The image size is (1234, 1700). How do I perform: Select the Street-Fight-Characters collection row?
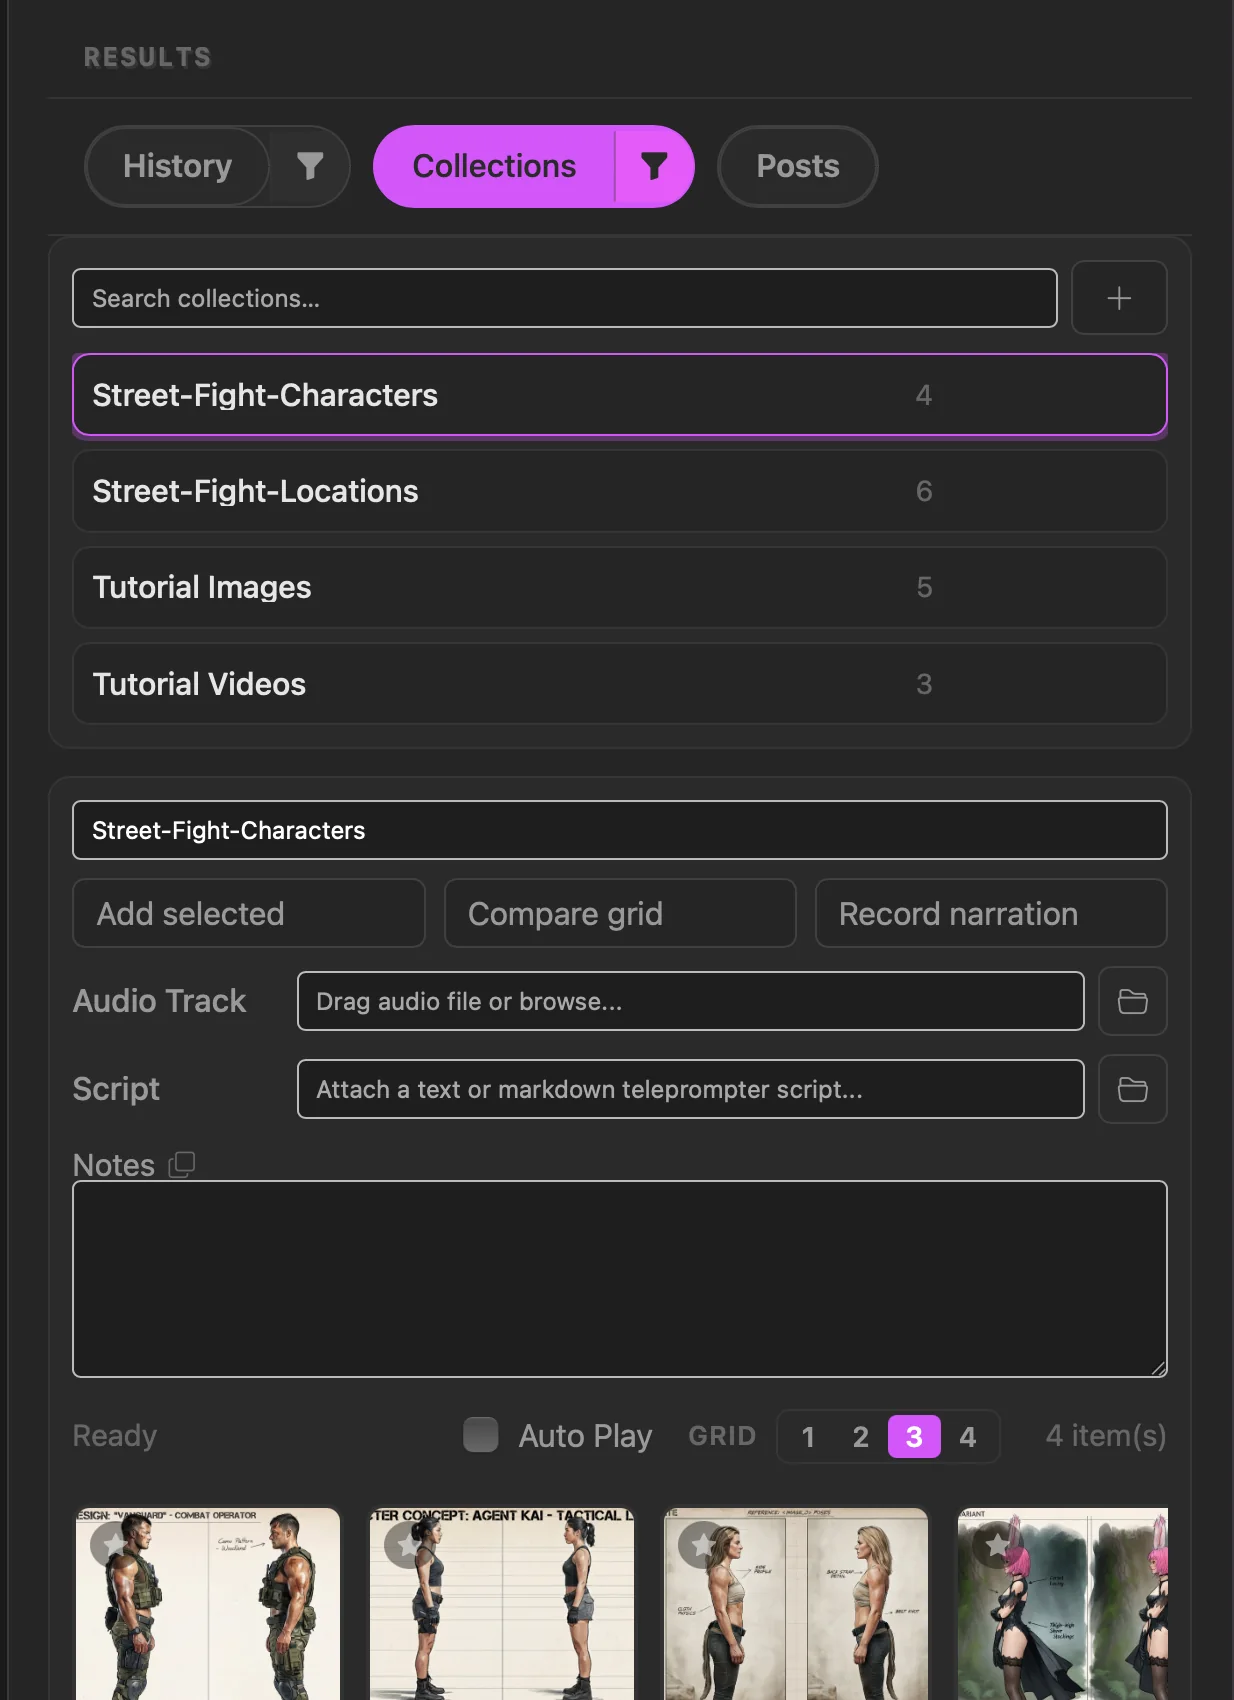(620, 395)
